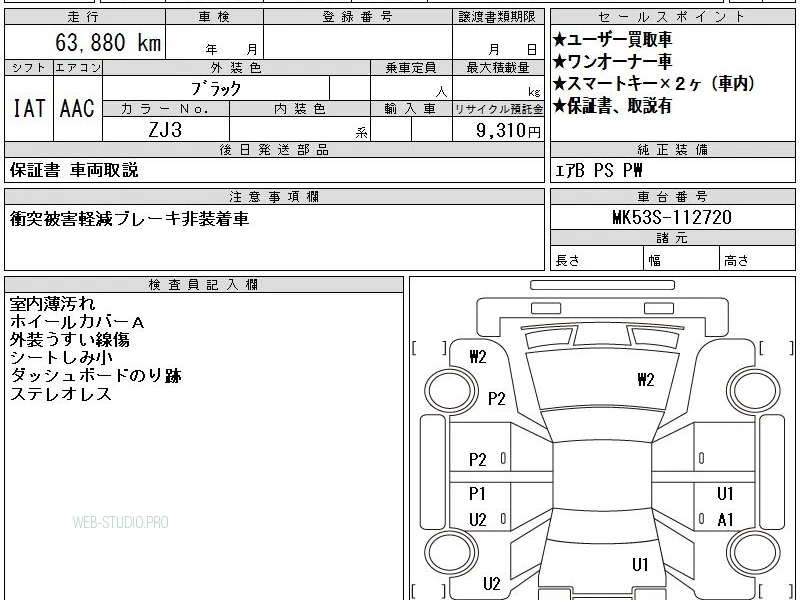Viewport: 800px width, 600px height.
Task: Select the shift value IAT
Action: click(29, 108)
